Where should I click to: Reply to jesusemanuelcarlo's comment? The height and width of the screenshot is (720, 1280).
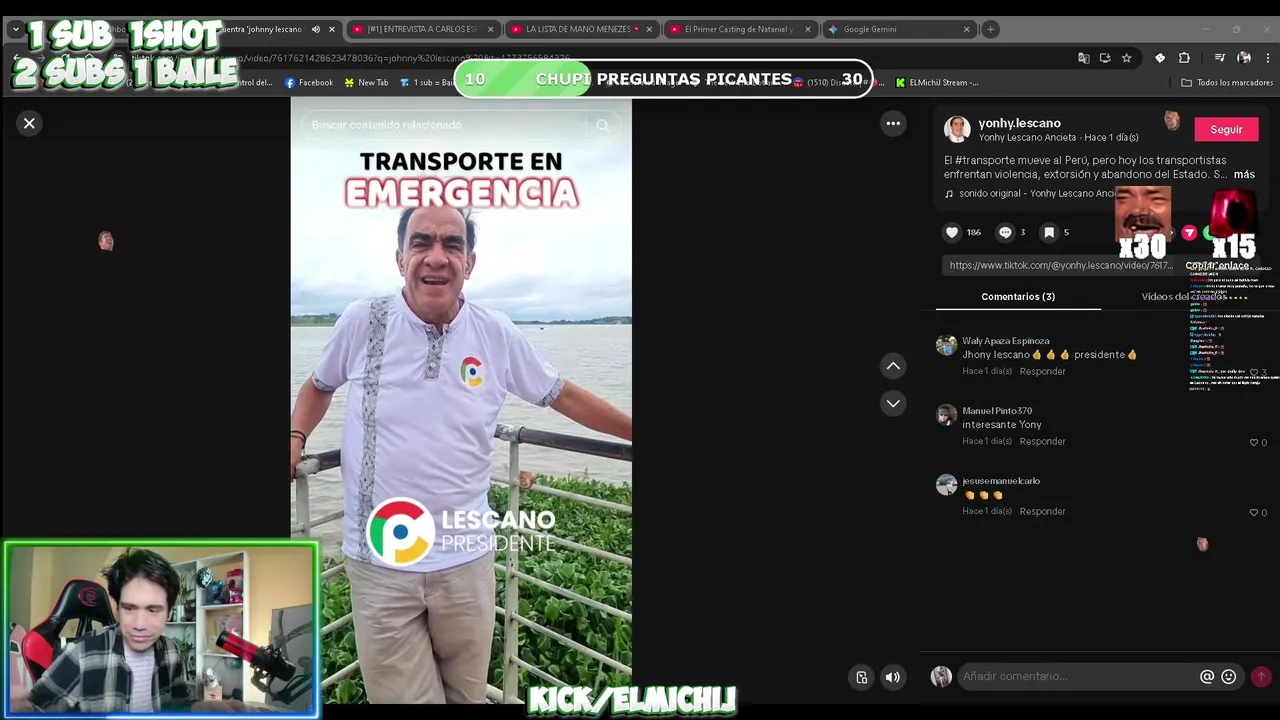[1042, 511]
